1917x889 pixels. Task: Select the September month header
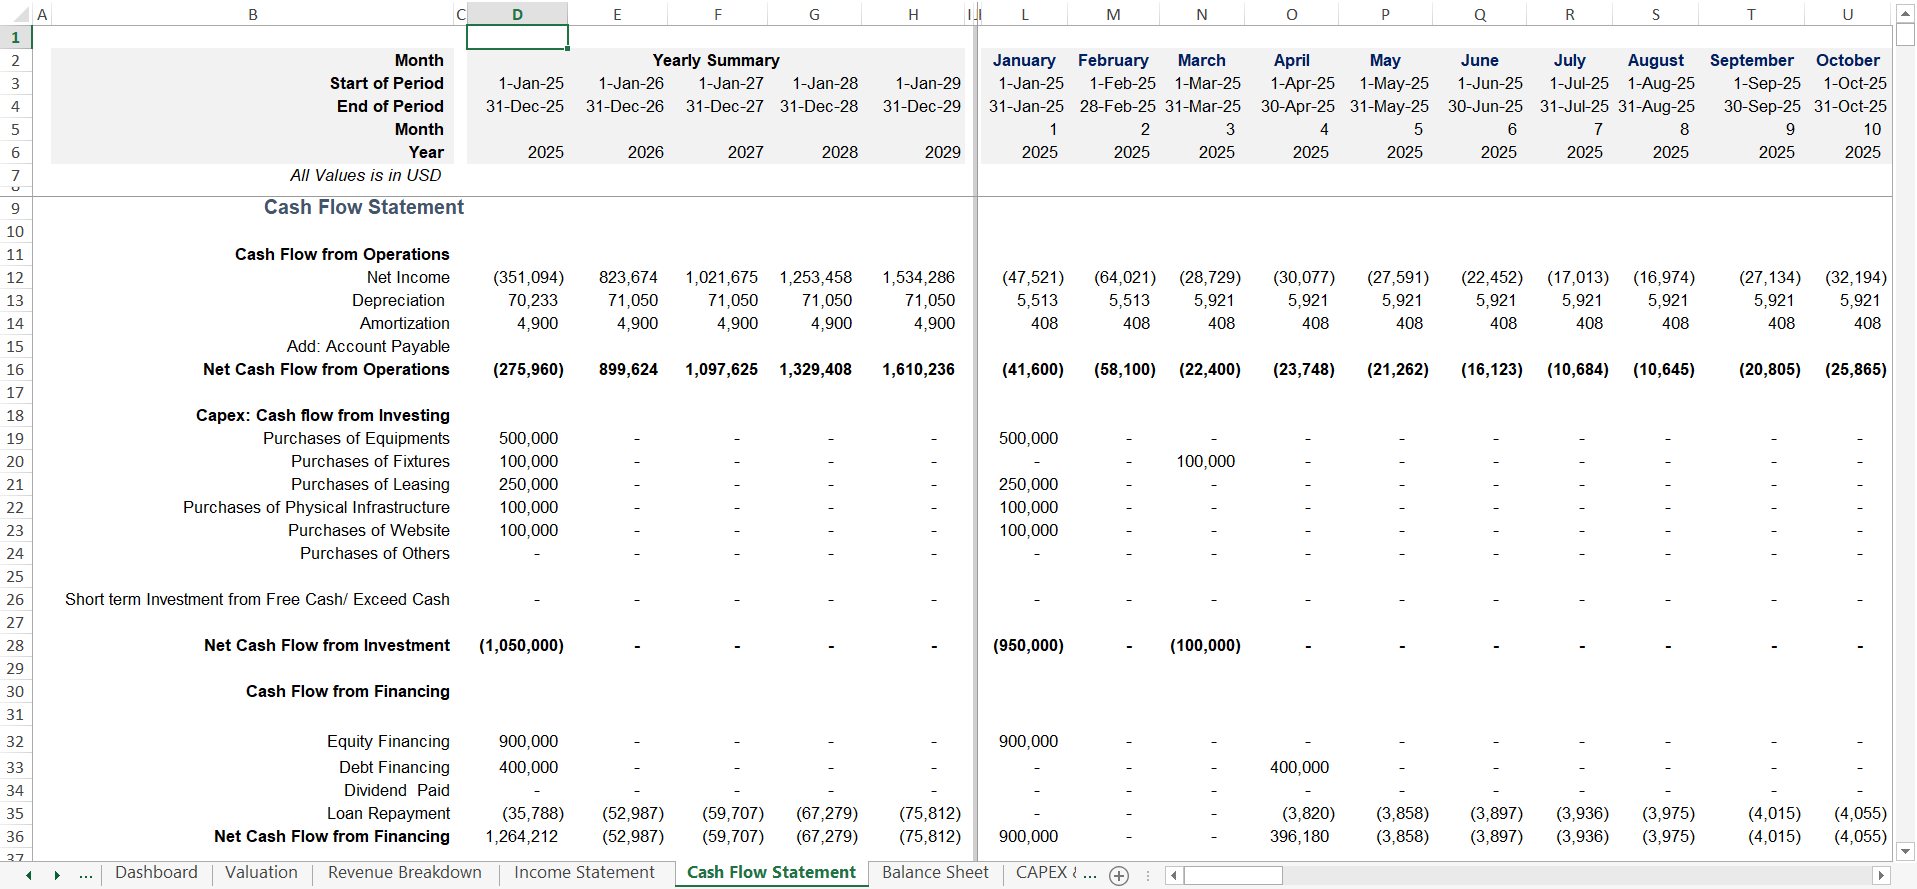[1751, 60]
